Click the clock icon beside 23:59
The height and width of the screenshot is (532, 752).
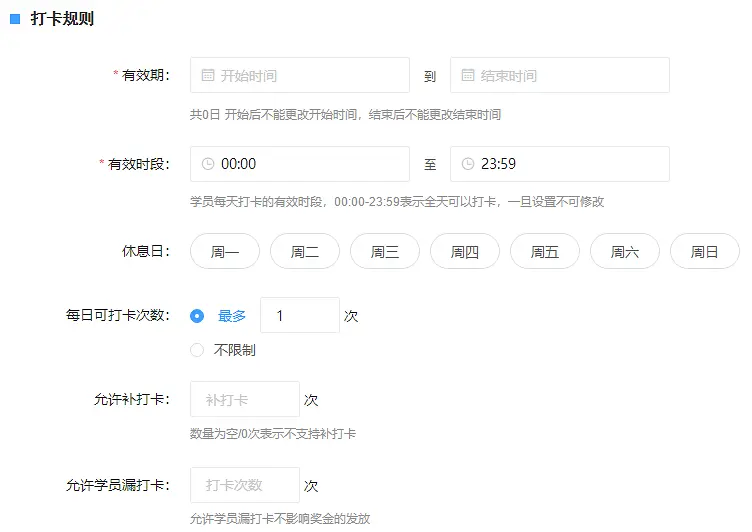(468, 164)
